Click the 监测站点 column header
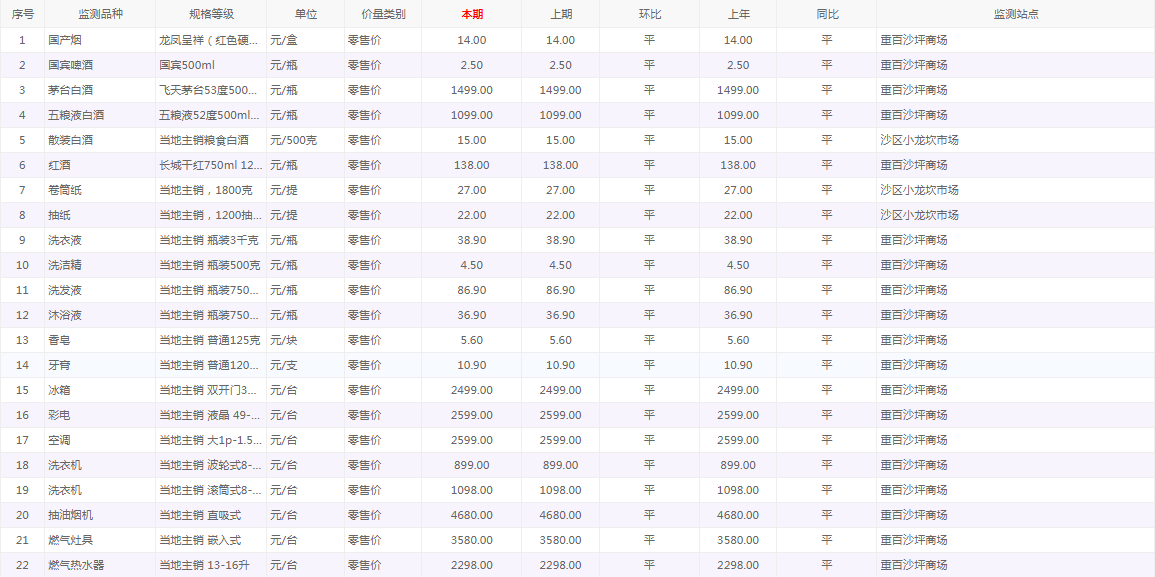1155x577 pixels. [1015, 14]
